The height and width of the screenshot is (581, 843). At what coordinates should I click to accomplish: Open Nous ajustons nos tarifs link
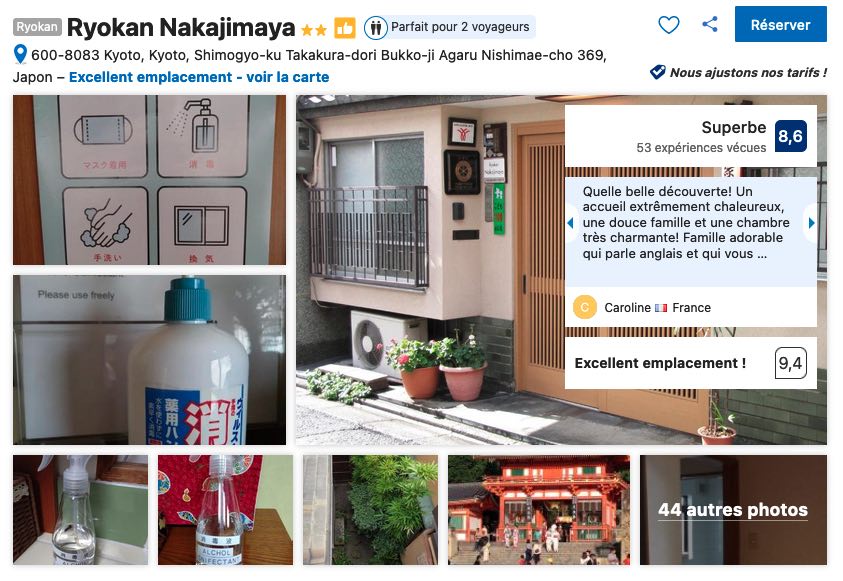tap(748, 73)
